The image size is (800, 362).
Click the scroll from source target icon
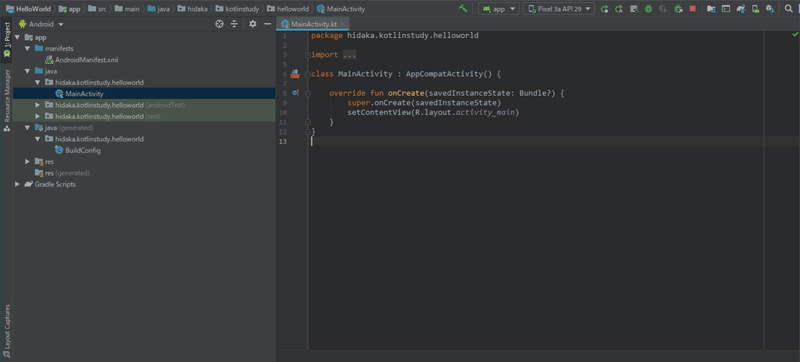click(x=219, y=24)
